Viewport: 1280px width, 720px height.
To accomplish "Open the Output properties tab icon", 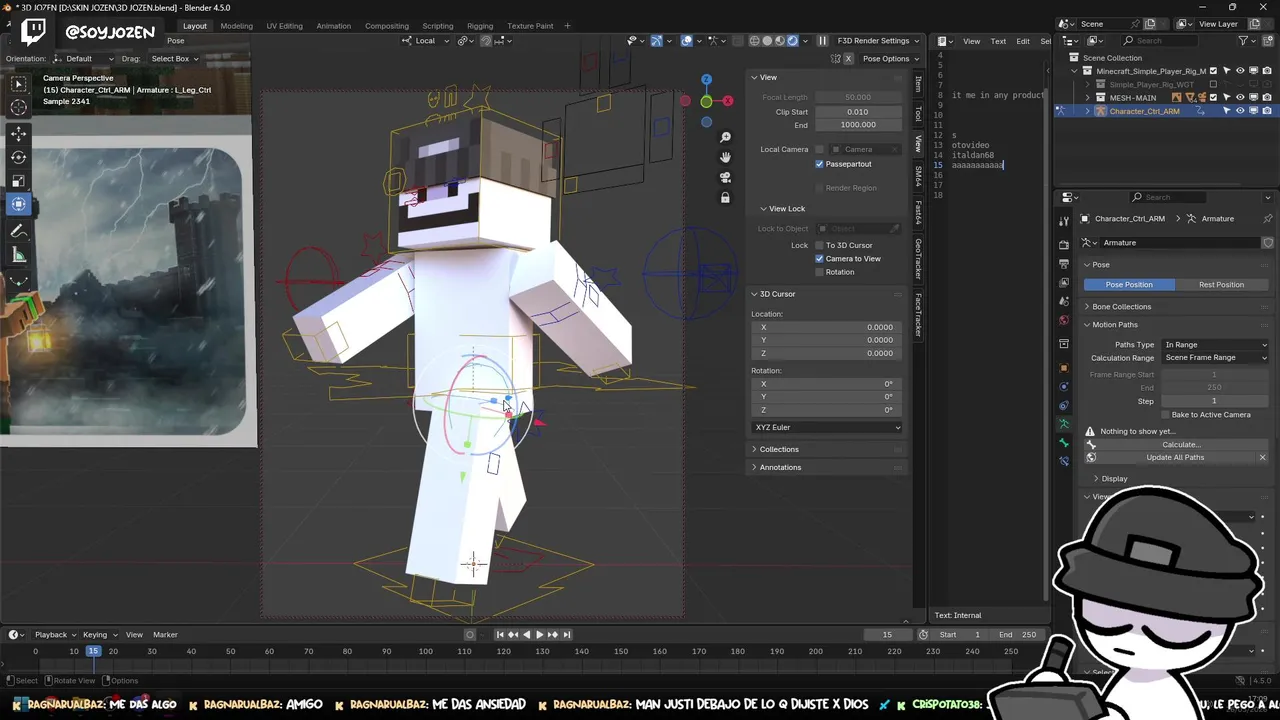I will 1064,264.
